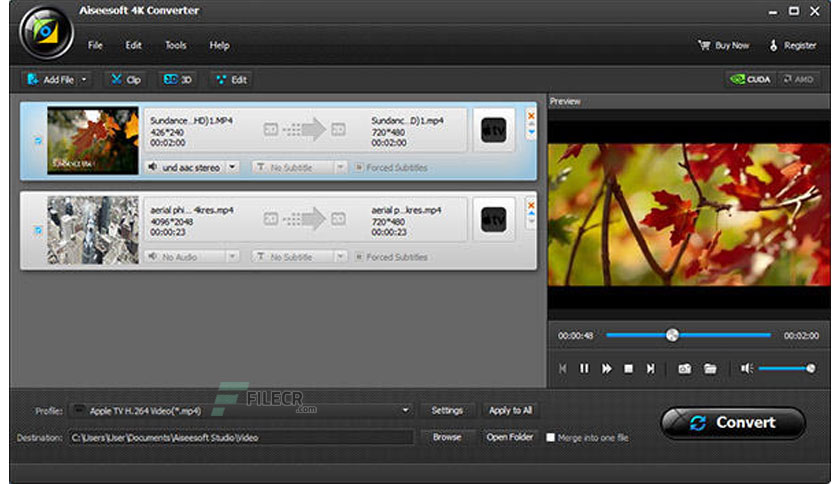This screenshot has height=484, width=836.
Task: Select the Sundance video thumbnail
Action: (93, 141)
